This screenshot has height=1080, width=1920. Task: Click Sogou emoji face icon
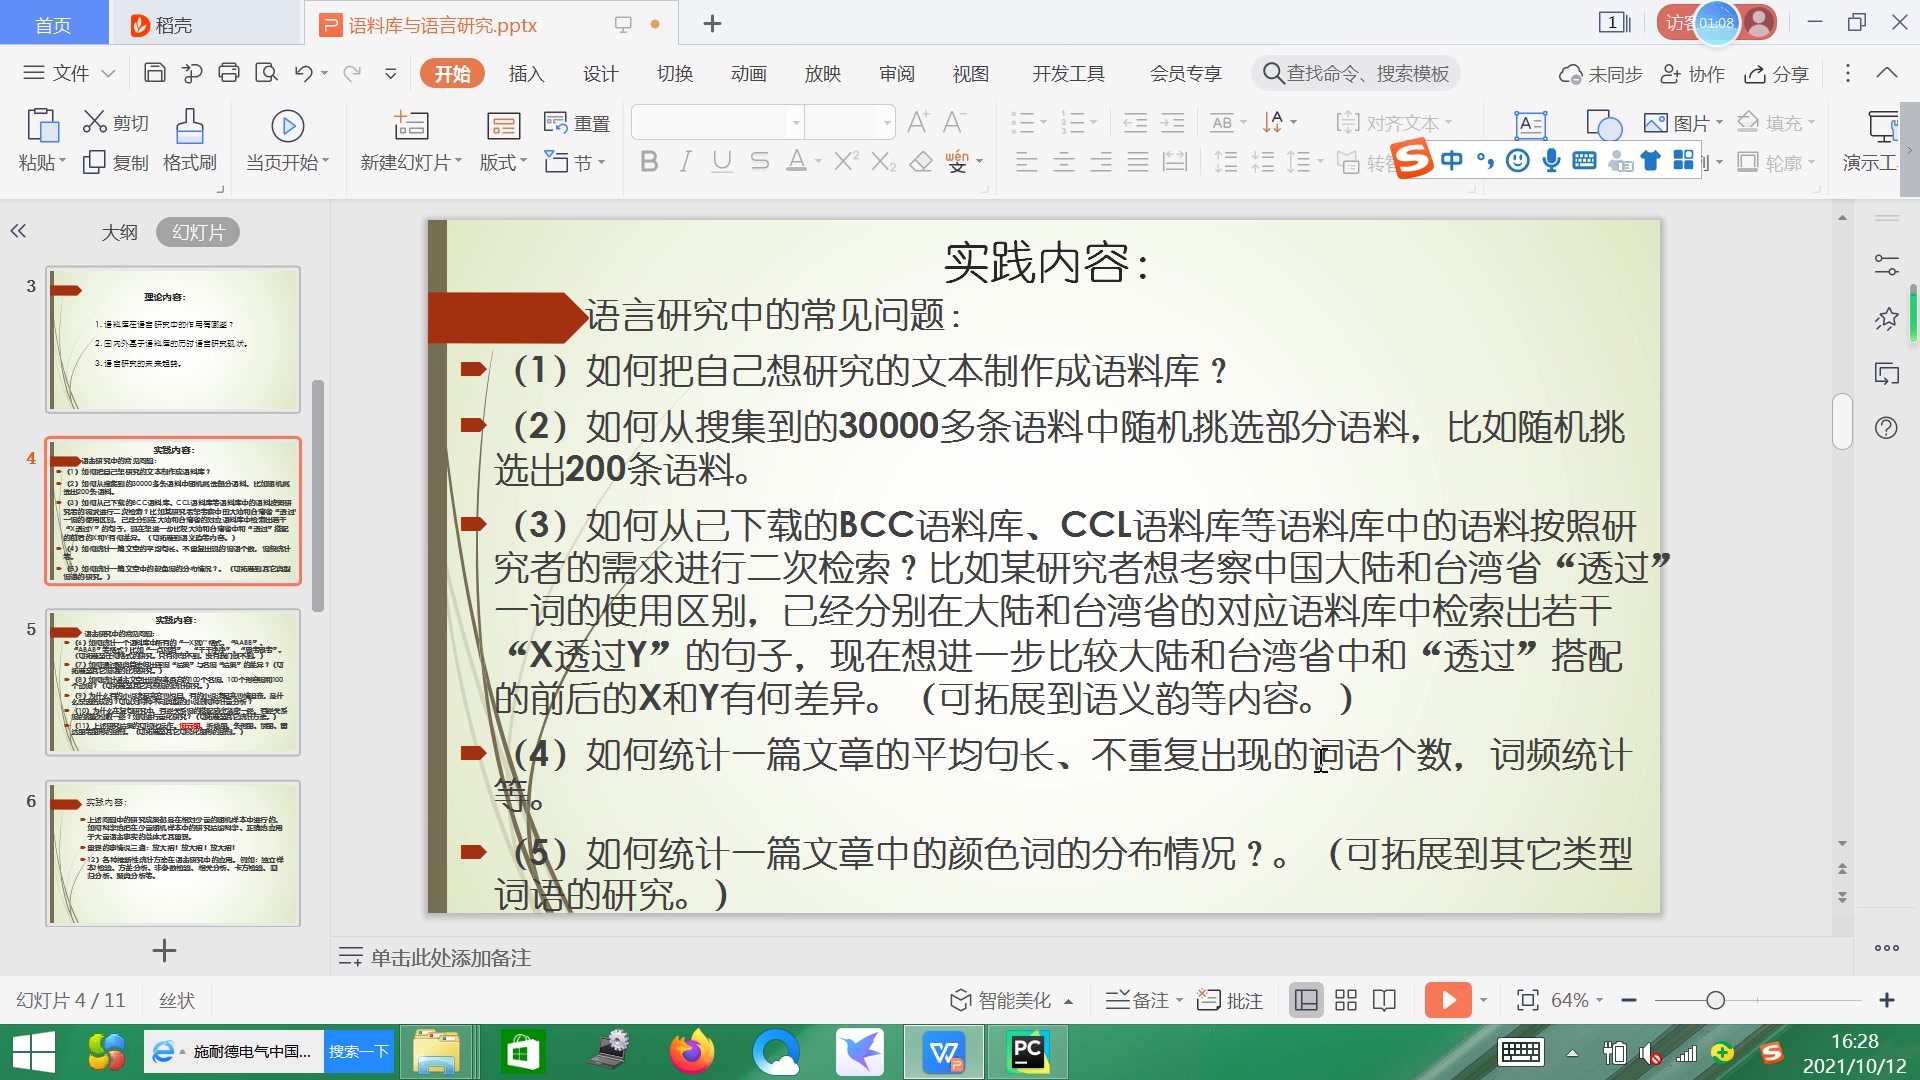pyautogui.click(x=1518, y=160)
